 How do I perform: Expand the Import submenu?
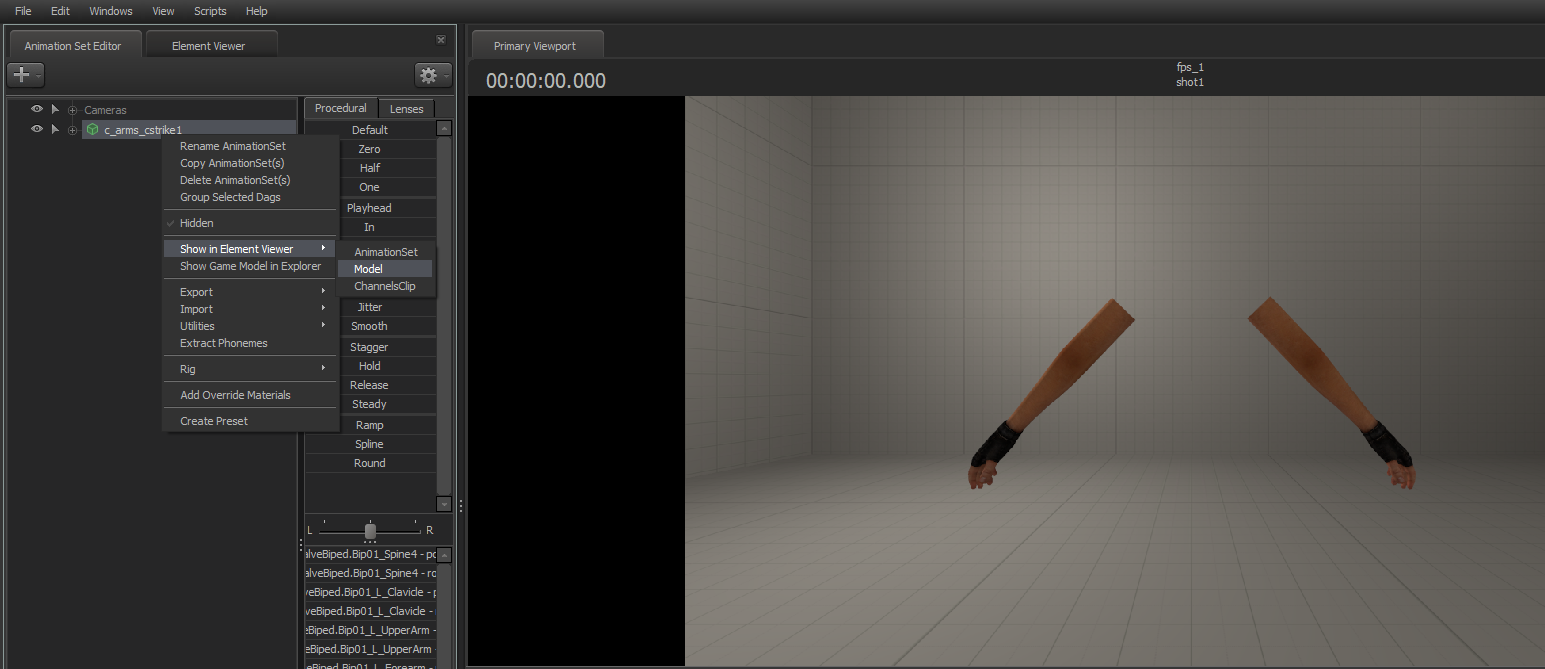(x=250, y=309)
